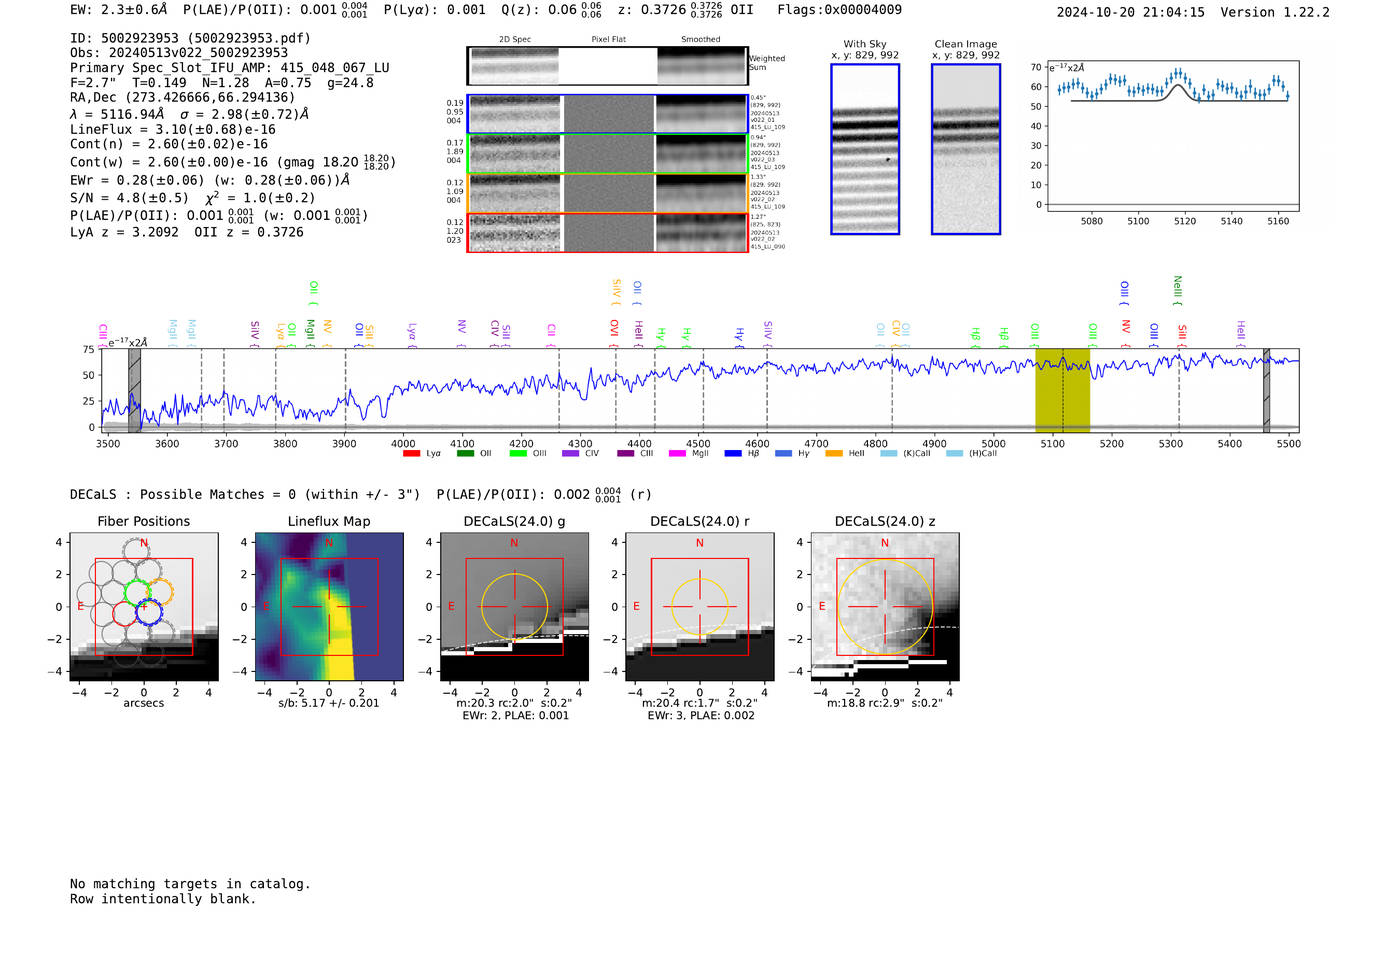
Task: Click the 2D Spec column header
Action: point(515,39)
